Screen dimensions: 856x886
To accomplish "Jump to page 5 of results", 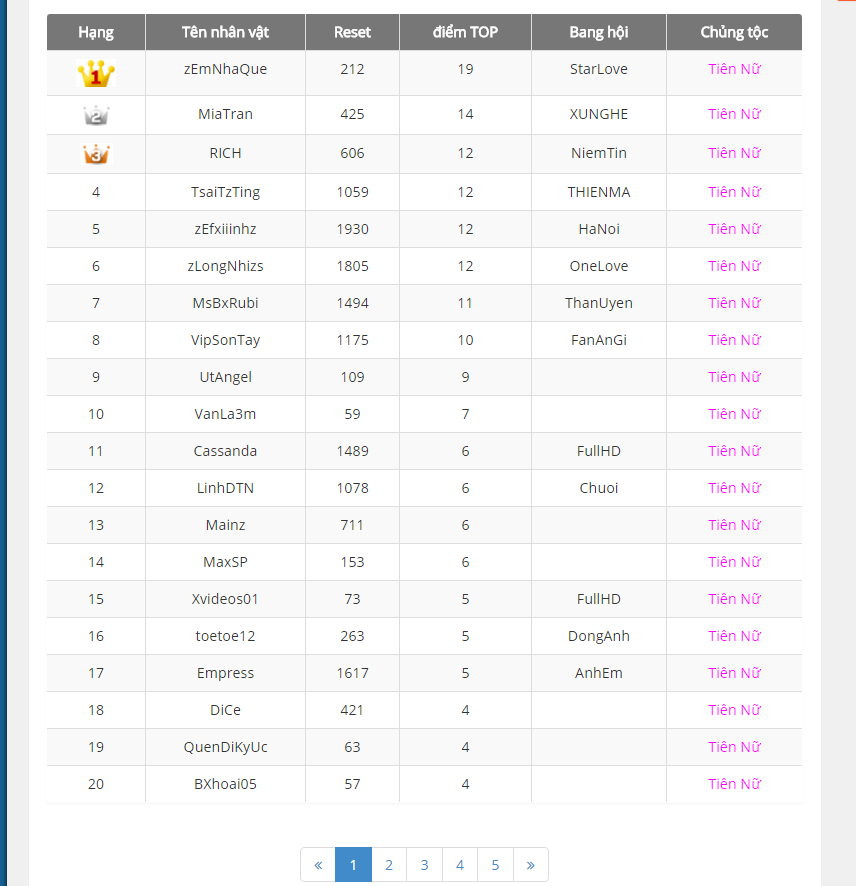I will tap(496, 865).
